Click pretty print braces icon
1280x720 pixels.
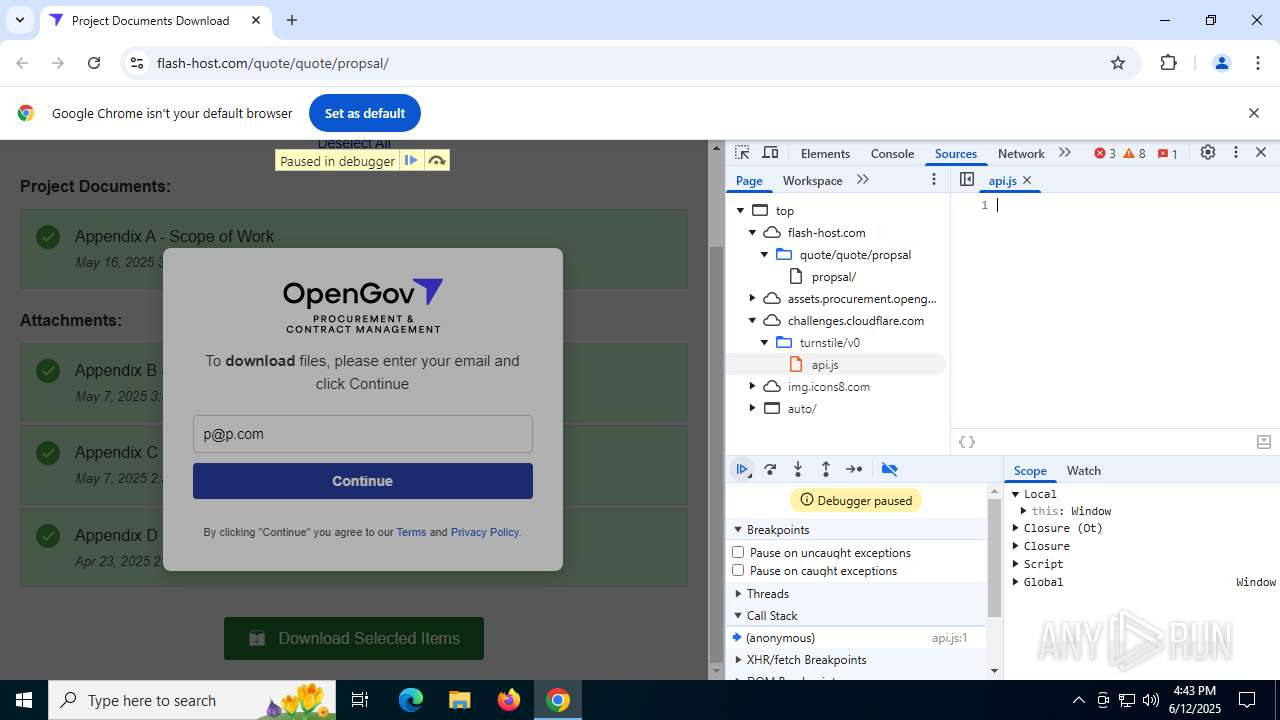click(967, 442)
